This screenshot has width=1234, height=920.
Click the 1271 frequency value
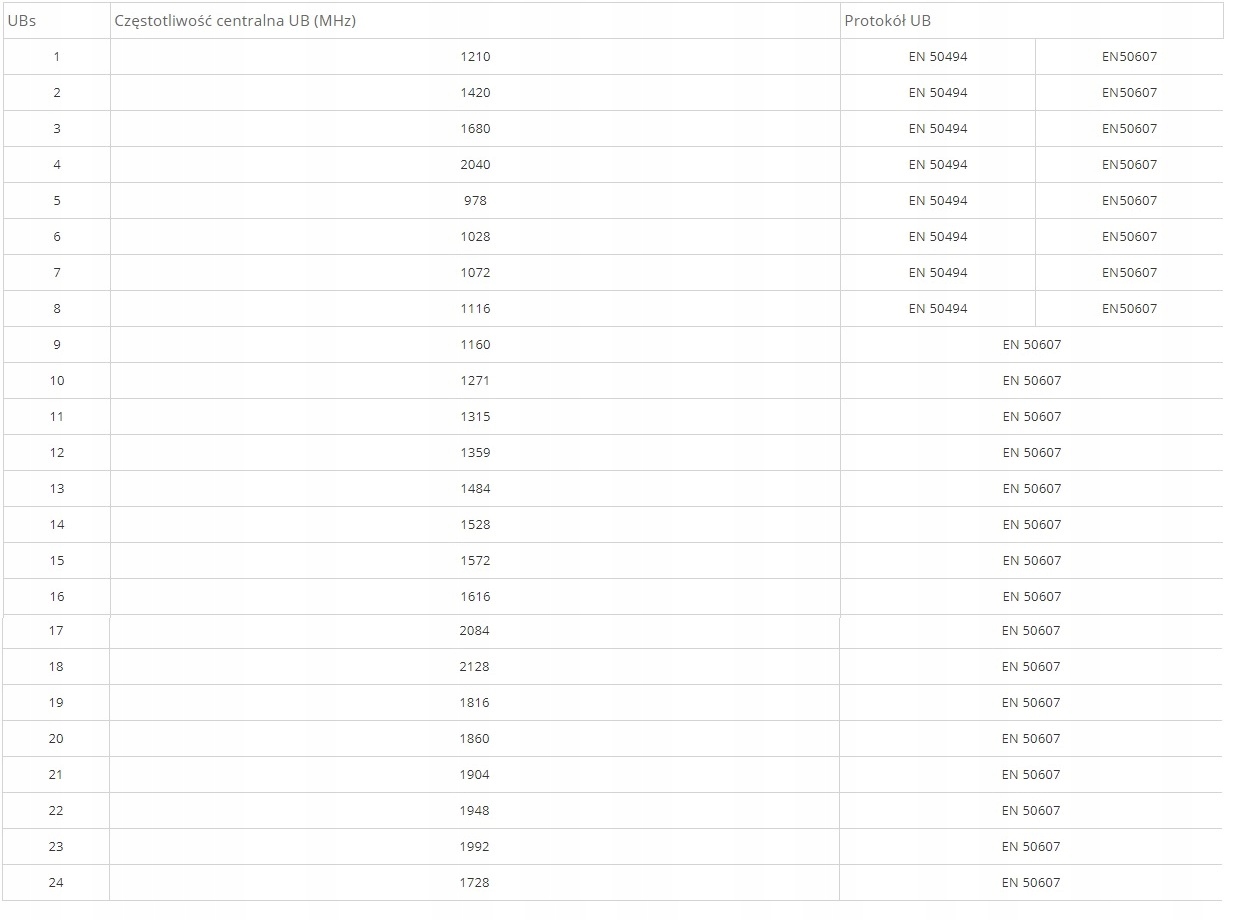(x=475, y=381)
